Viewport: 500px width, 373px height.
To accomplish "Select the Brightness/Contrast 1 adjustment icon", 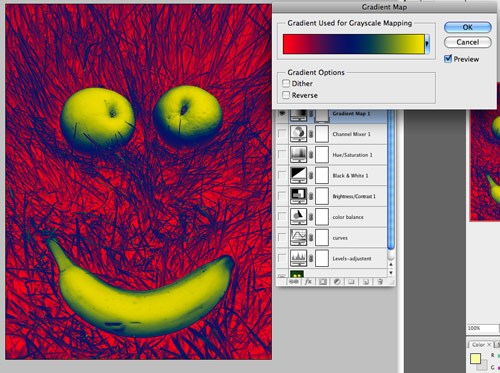I will tap(298, 196).
